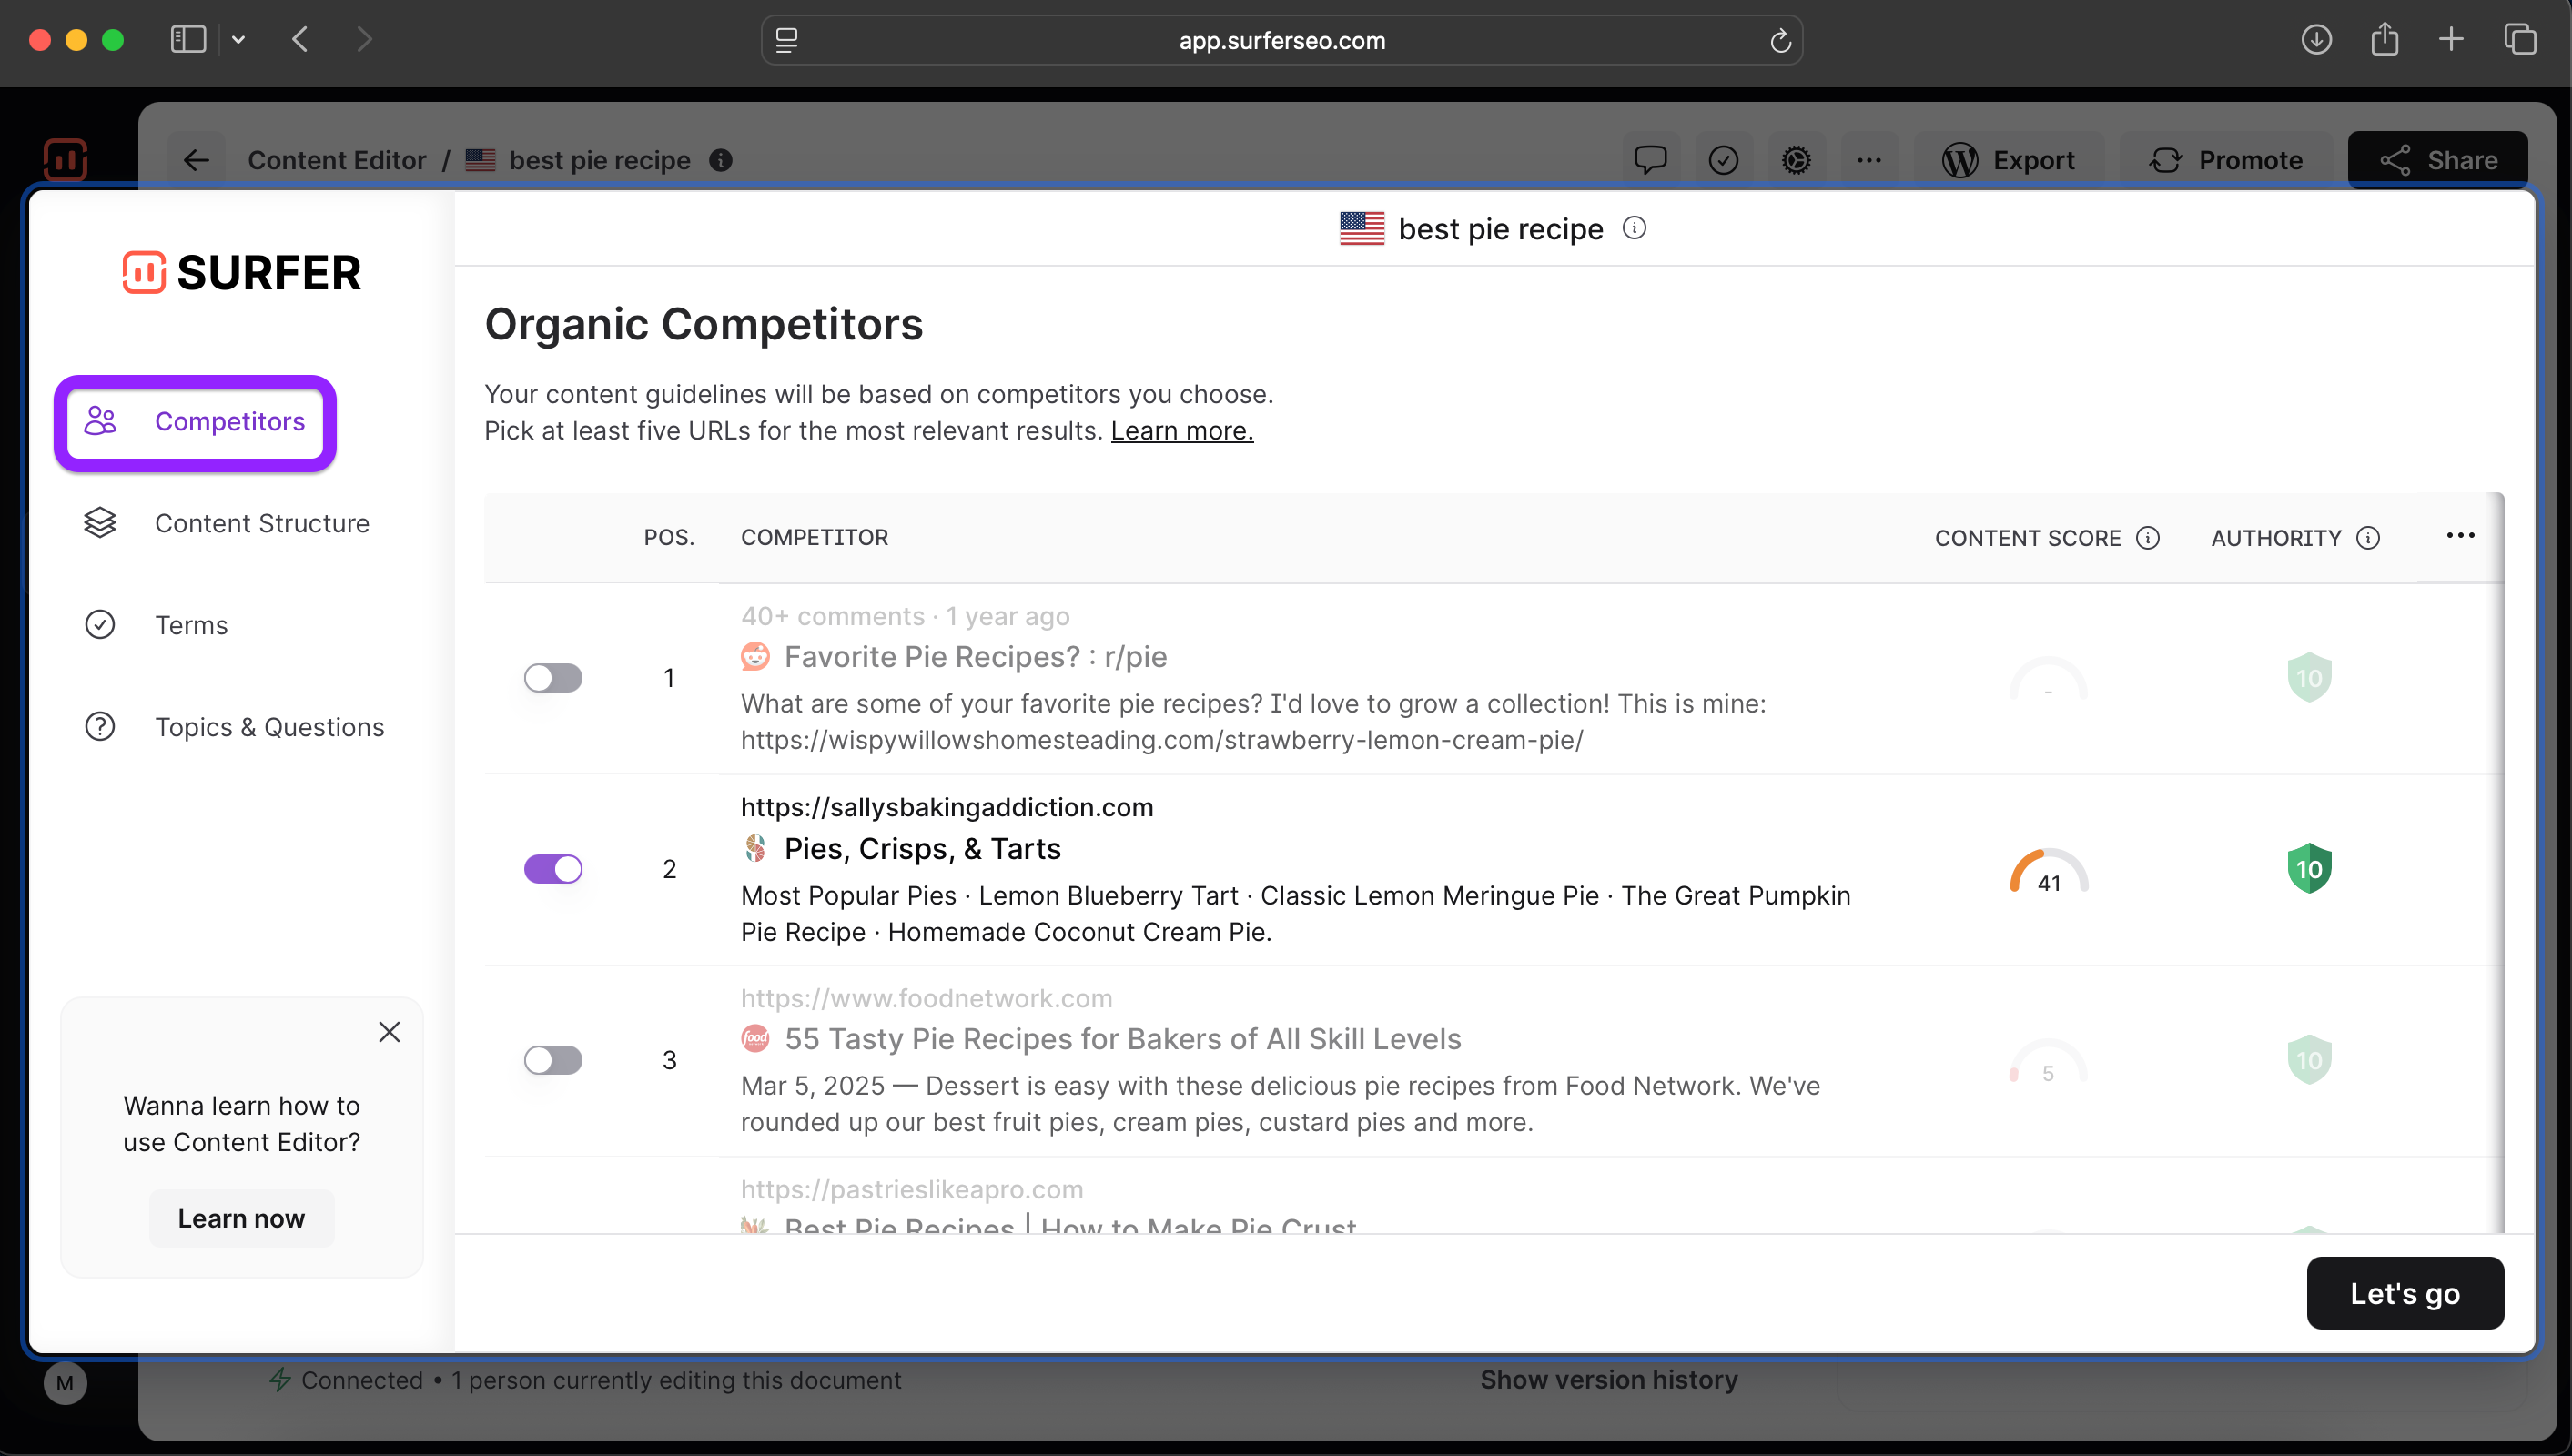Click Pies, Crisps, & Tarts title
Screen dimensions: 2572x1456
click(x=922, y=849)
